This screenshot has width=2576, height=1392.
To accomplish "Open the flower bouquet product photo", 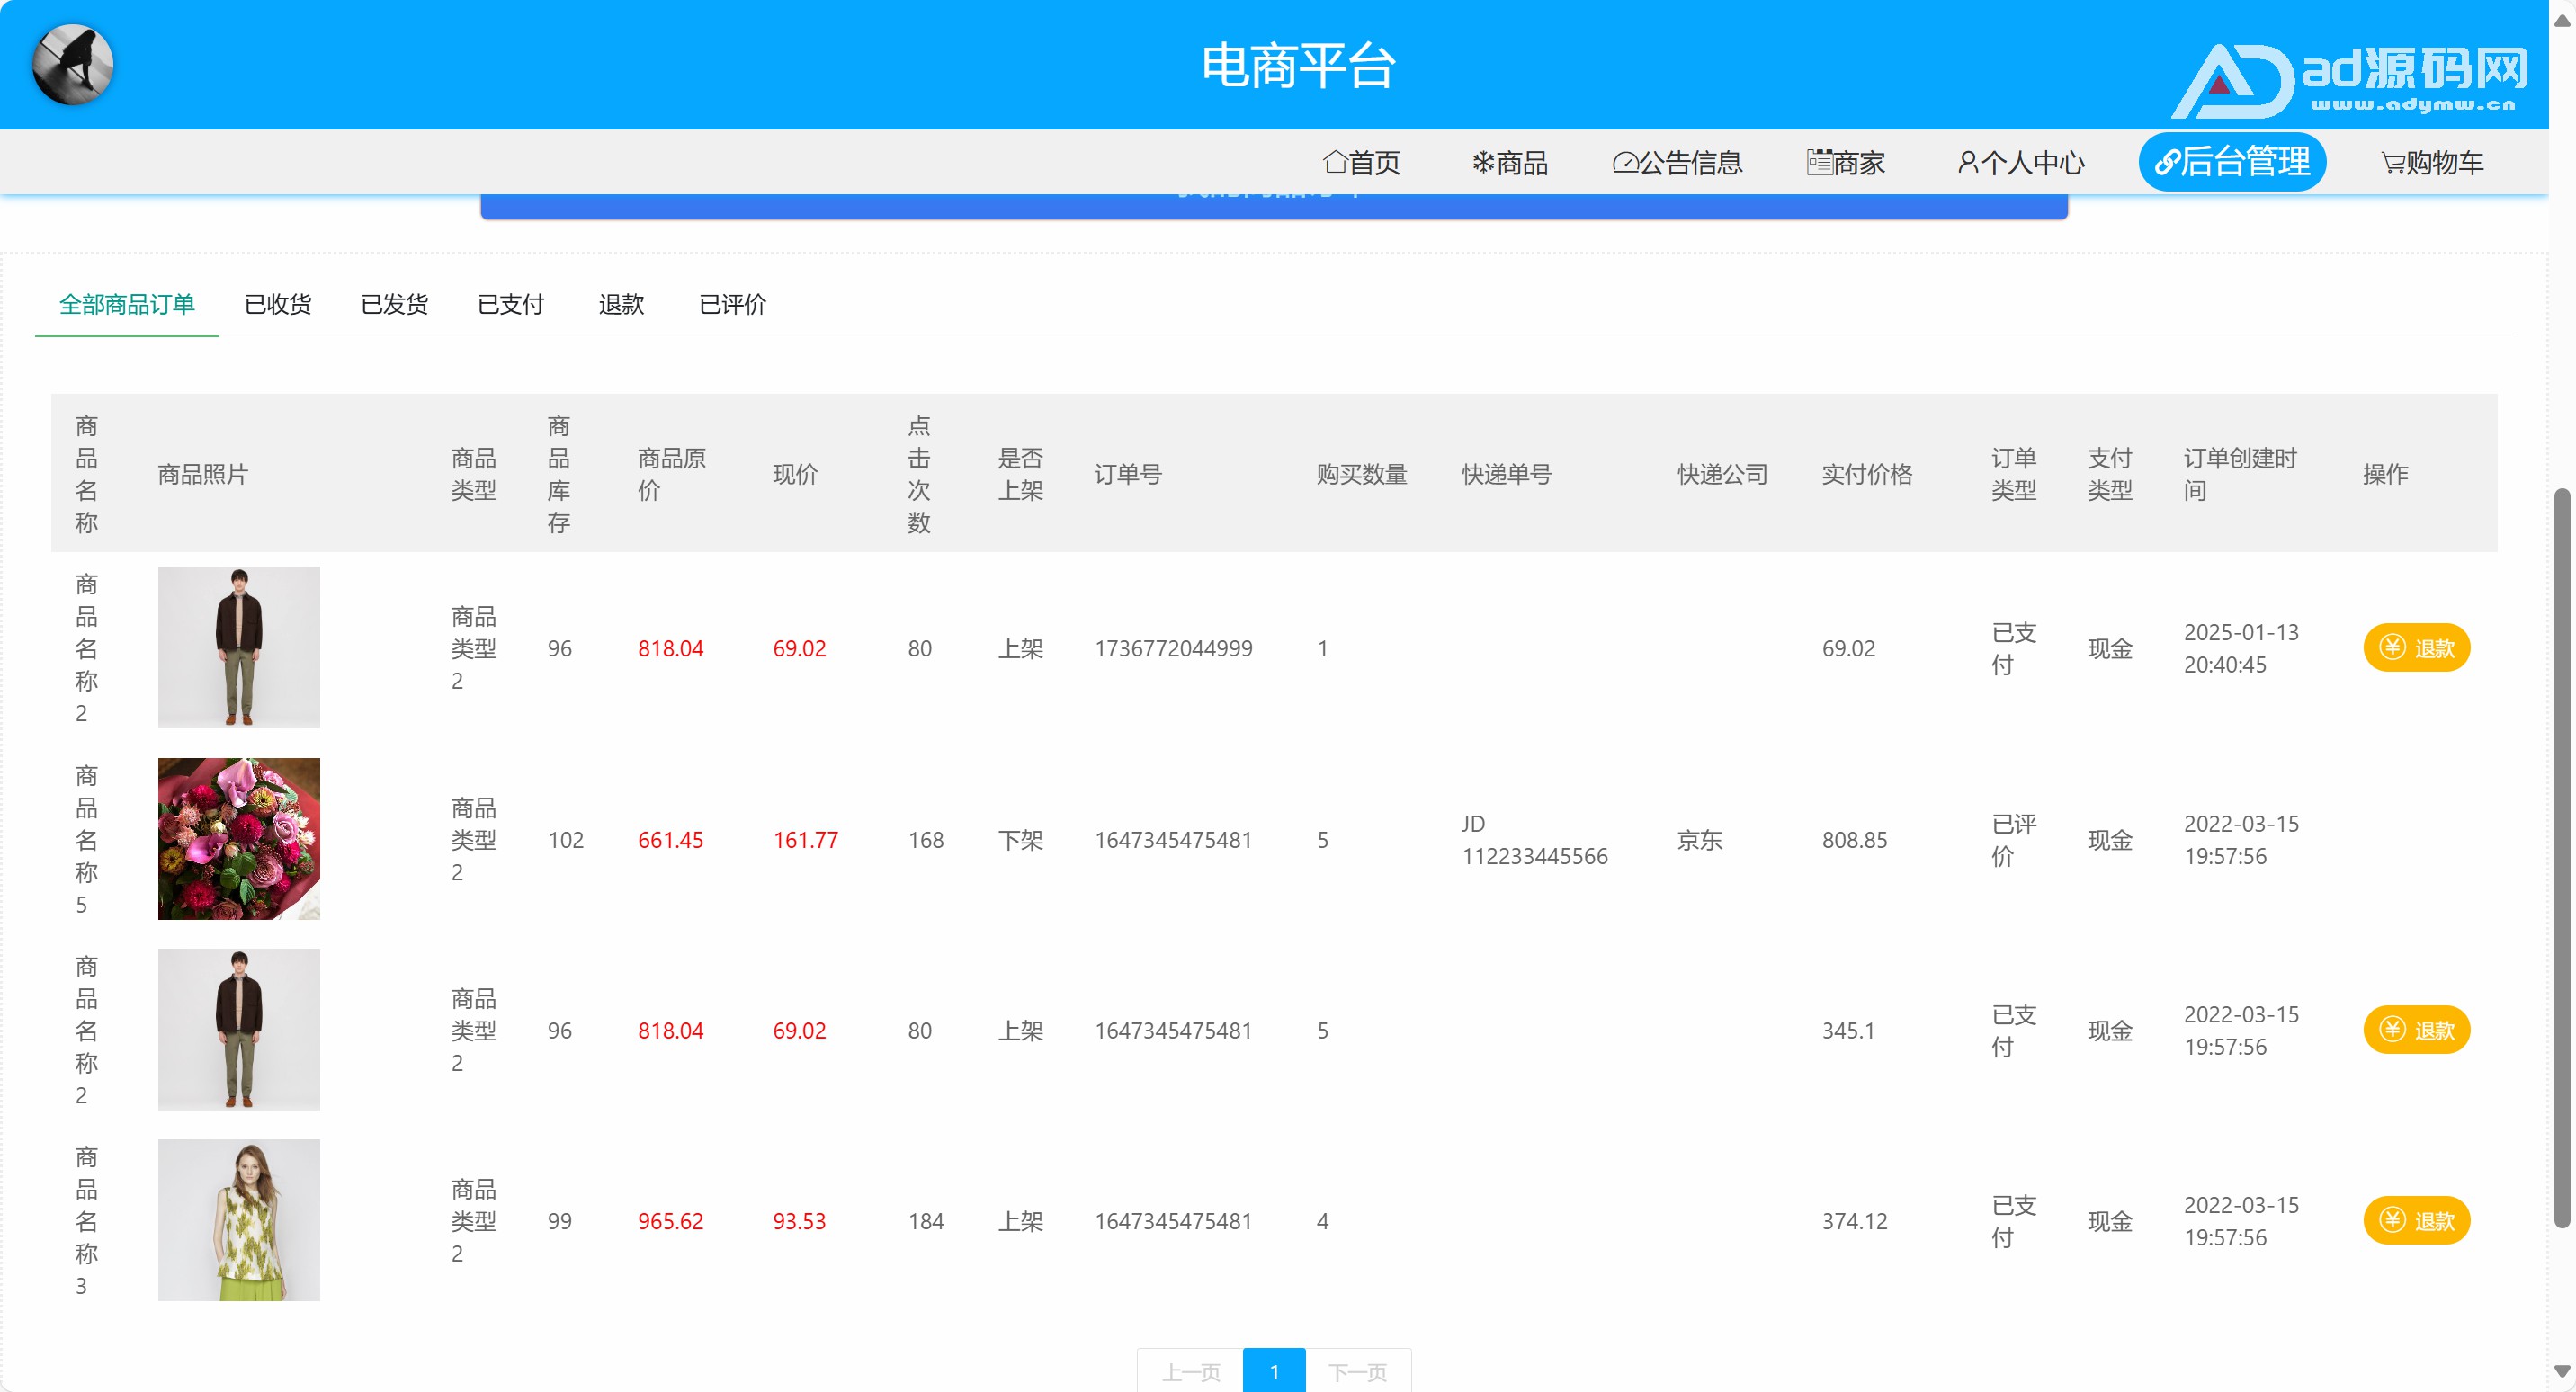I will point(238,838).
